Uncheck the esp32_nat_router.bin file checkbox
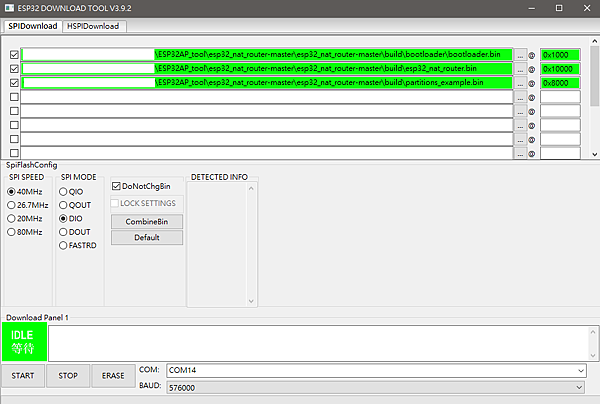Viewport: 600px width, 404px height. (14, 69)
